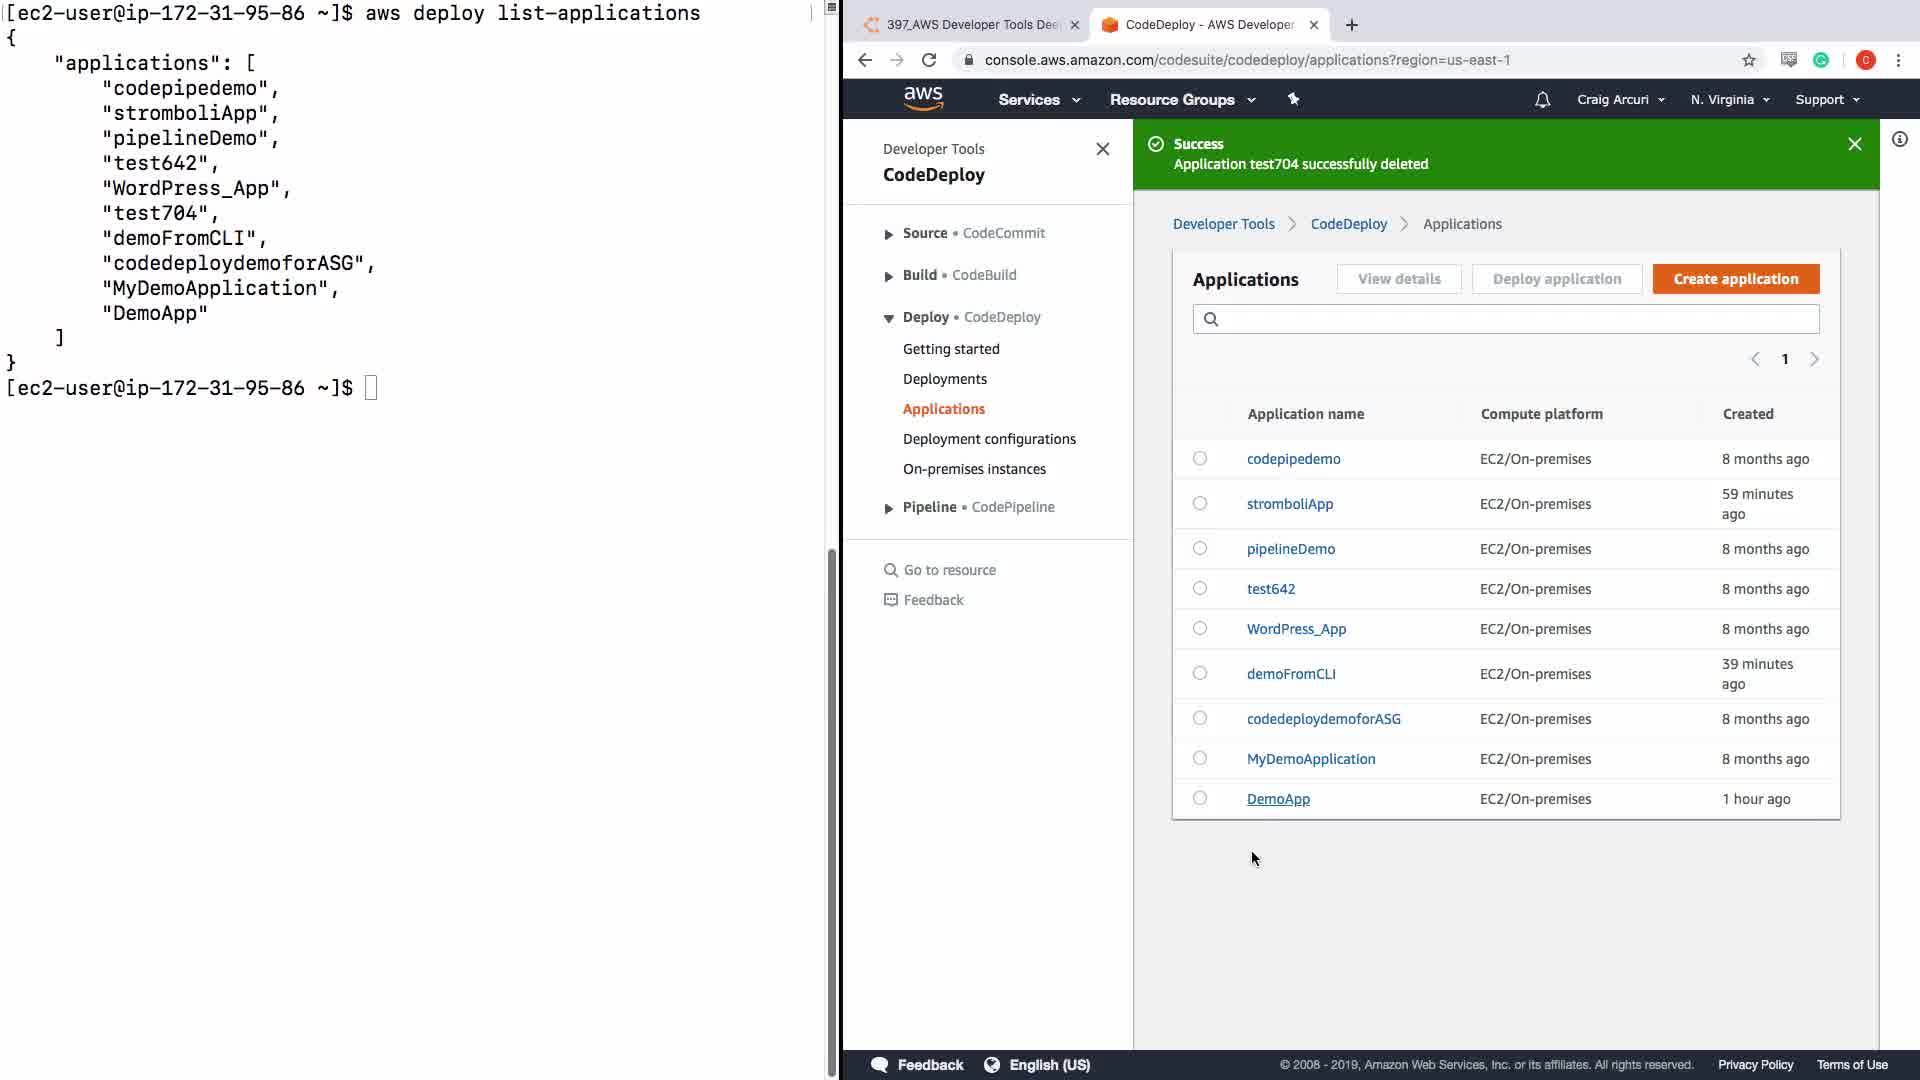Open the demoFromCLI application link
Screen dimensions: 1920x1080
(x=1291, y=674)
